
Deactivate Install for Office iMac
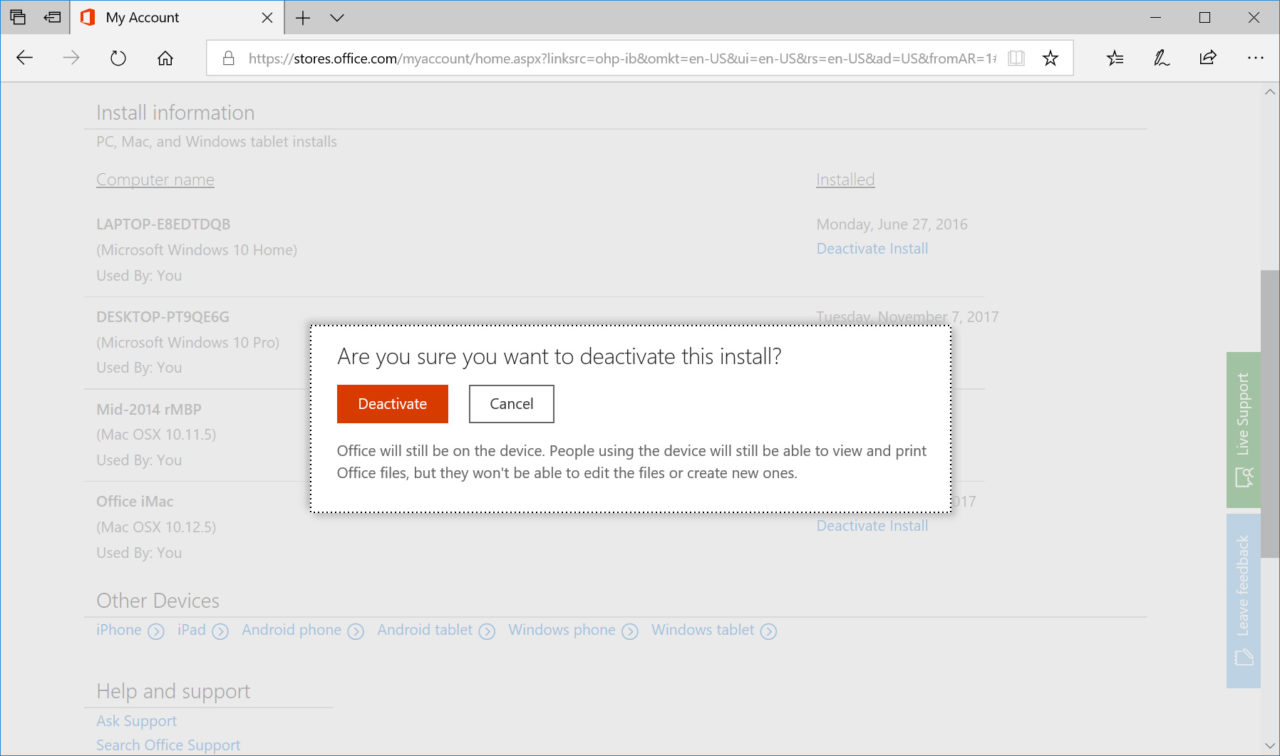click(872, 525)
